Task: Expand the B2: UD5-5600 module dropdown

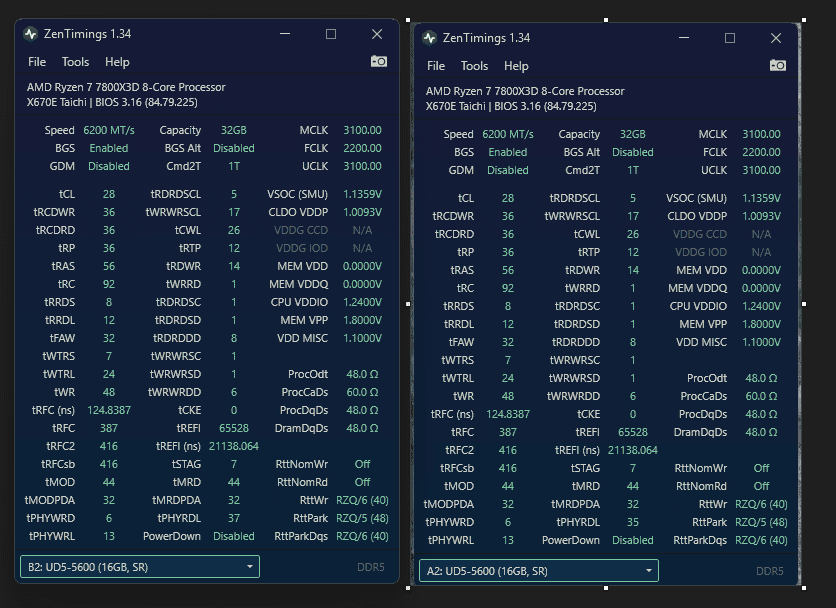Action: tap(140, 567)
